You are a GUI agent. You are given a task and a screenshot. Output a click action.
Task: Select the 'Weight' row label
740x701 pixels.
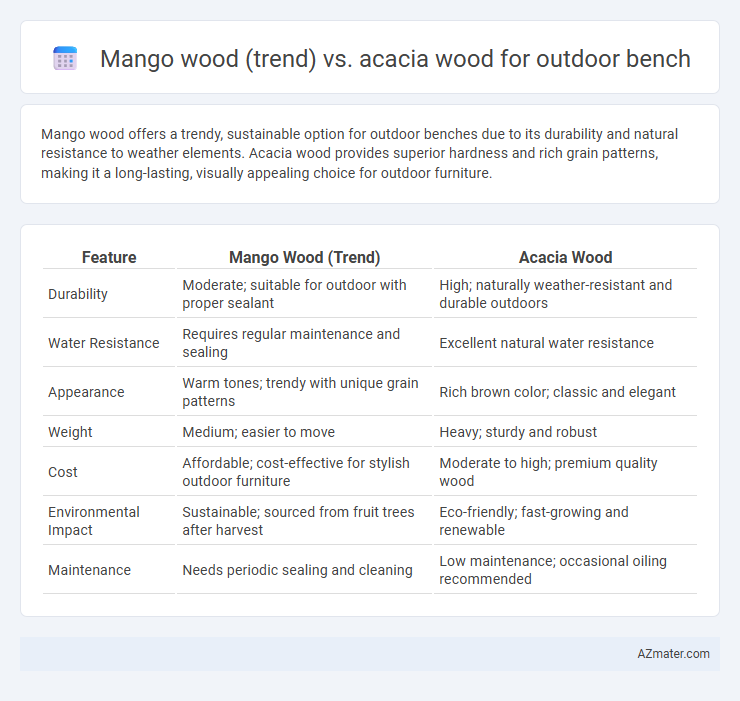tap(70, 432)
